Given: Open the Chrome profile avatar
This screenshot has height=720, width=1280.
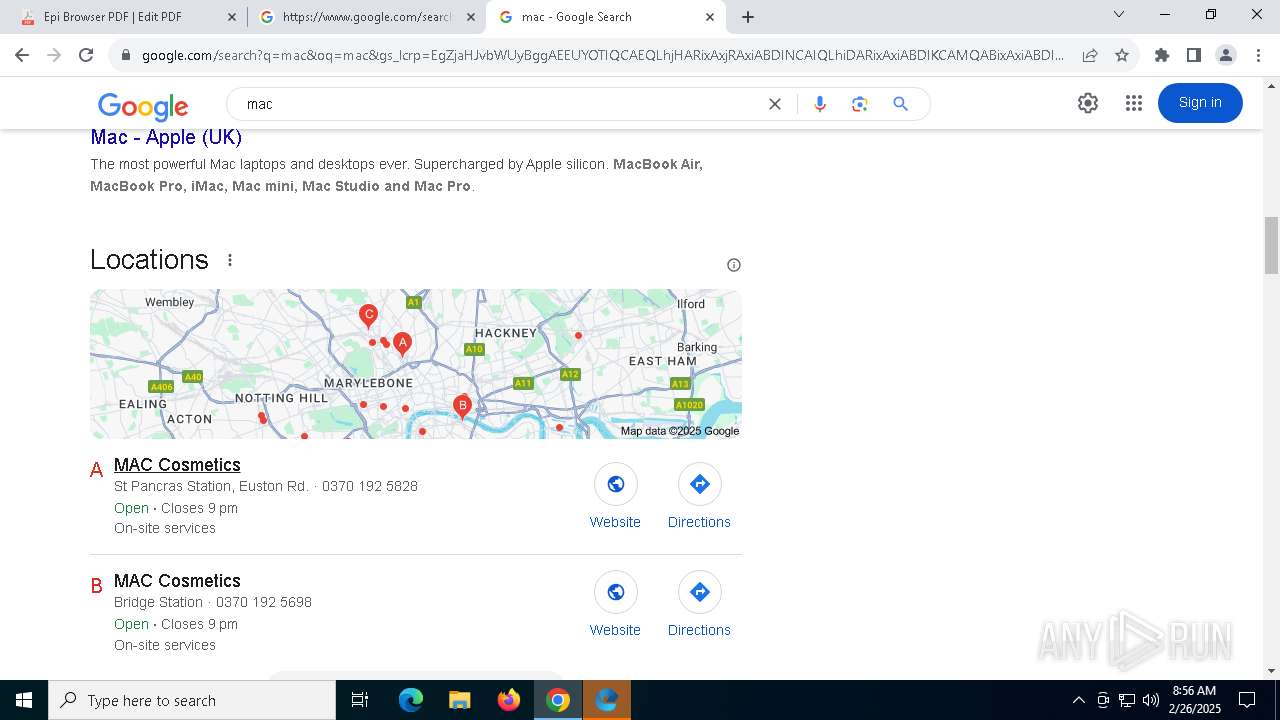Looking at the screenshot, I should pos(1226,55).
